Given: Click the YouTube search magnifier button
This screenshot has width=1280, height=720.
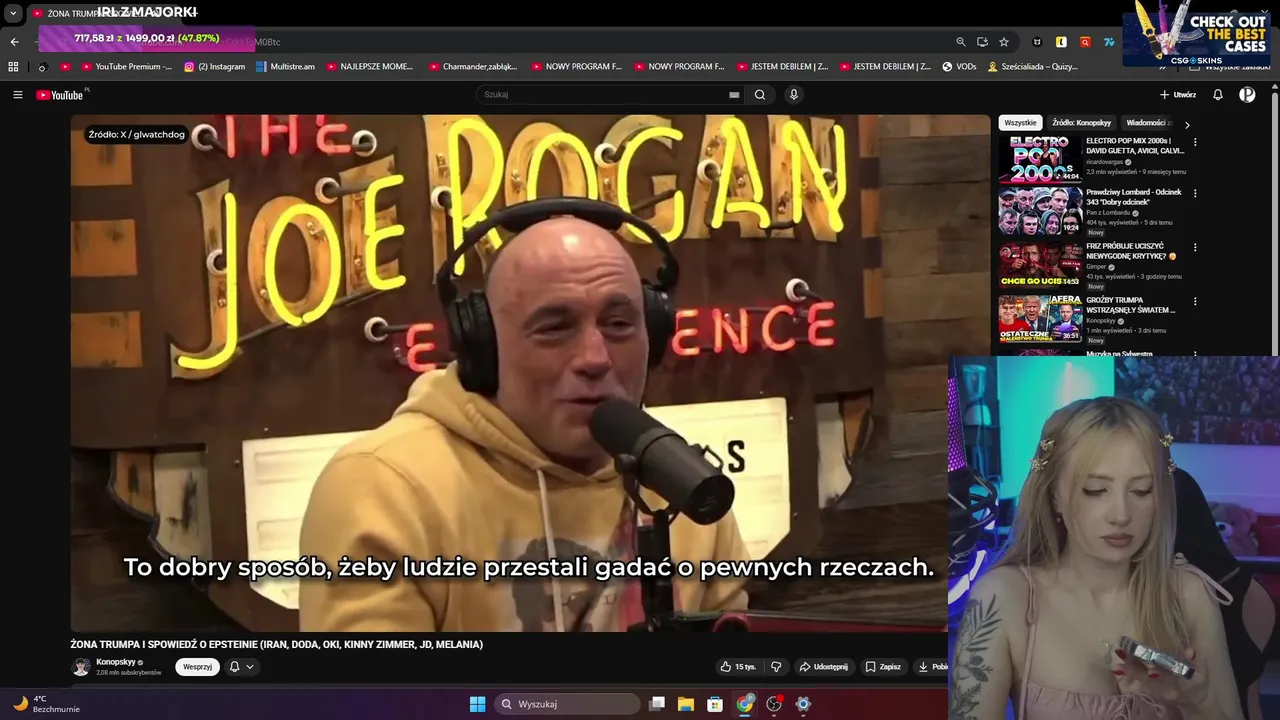Looking at the screenshot, I should coord(760,95).
